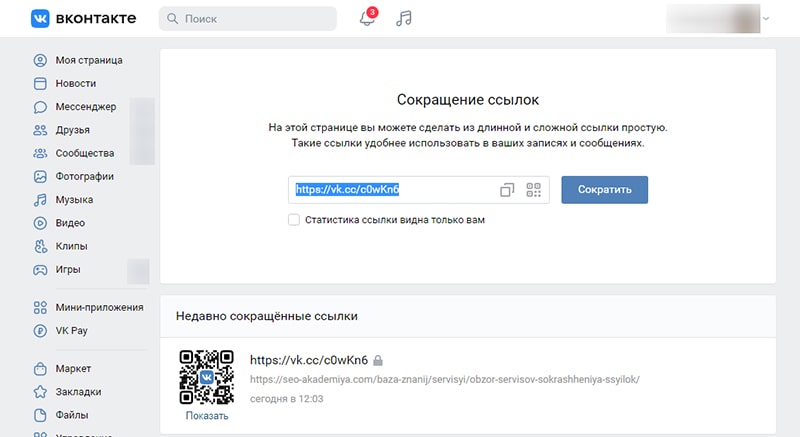The image size is (800, 437).
Task: Toggle Статистика ссылки видна только вам checkbox
Action: [294, 220]
